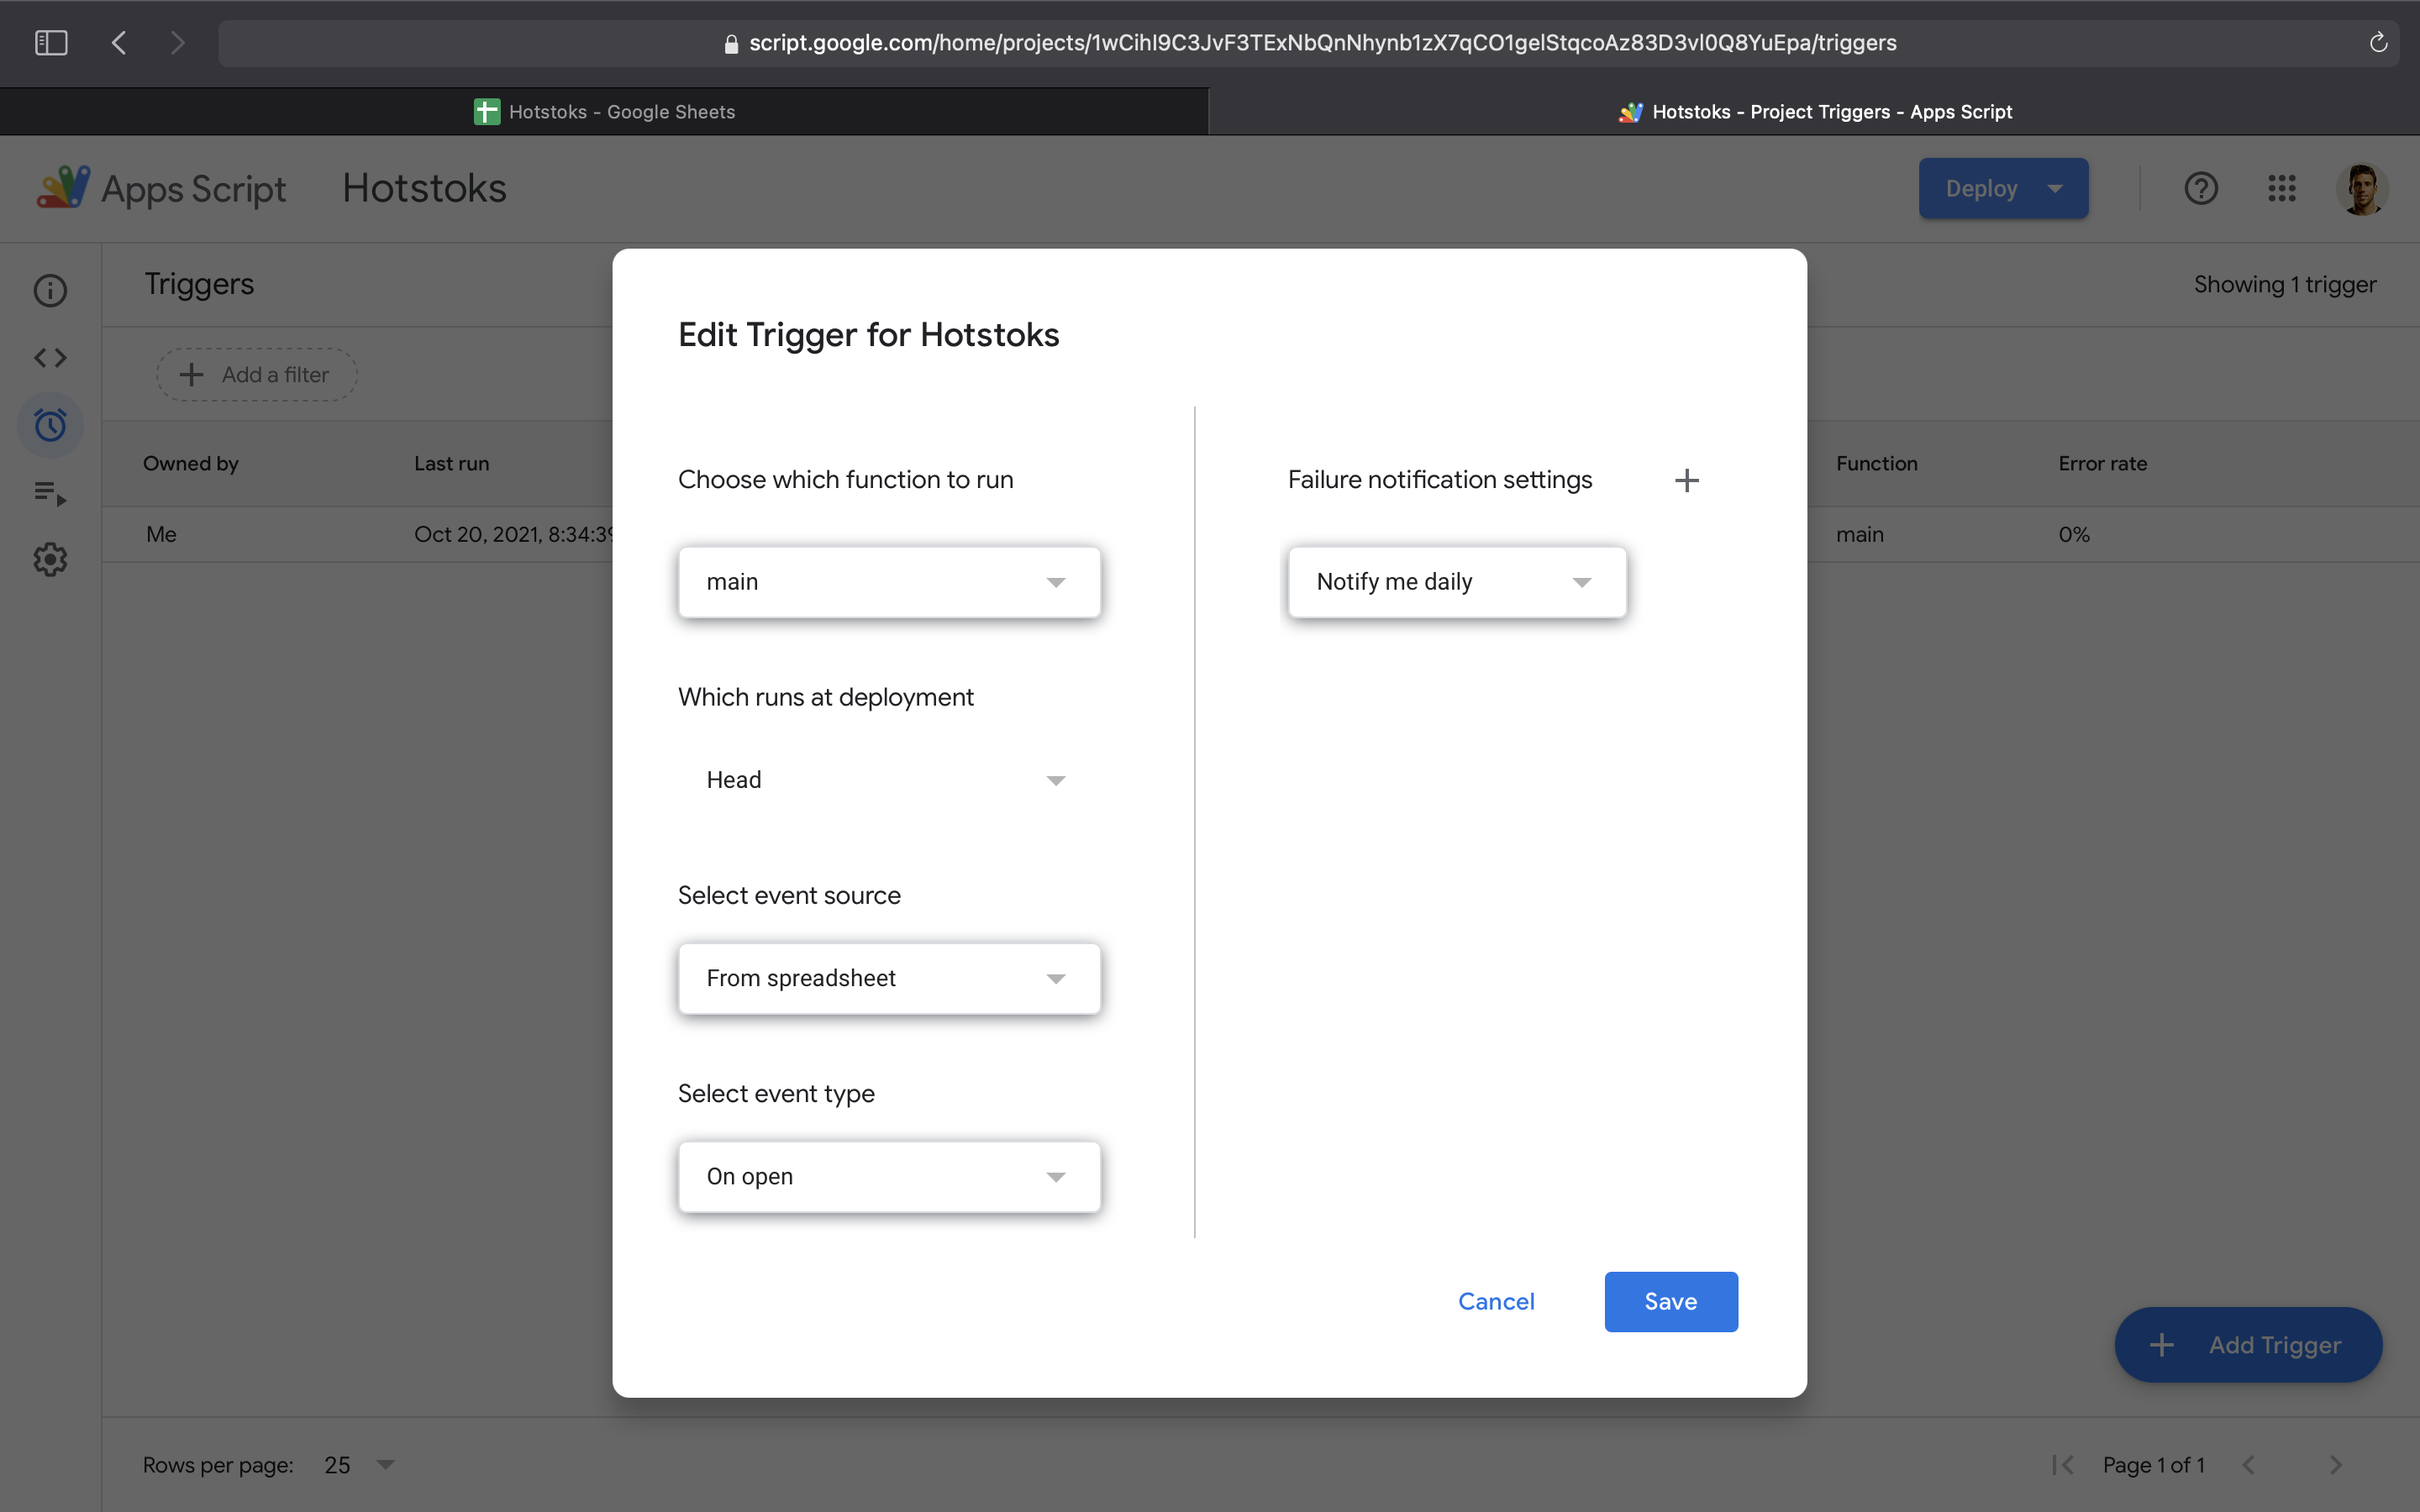Click the main function cell in table
The height and width of the screenshot is (1512, 2420).
click(x=1860, y=534)
